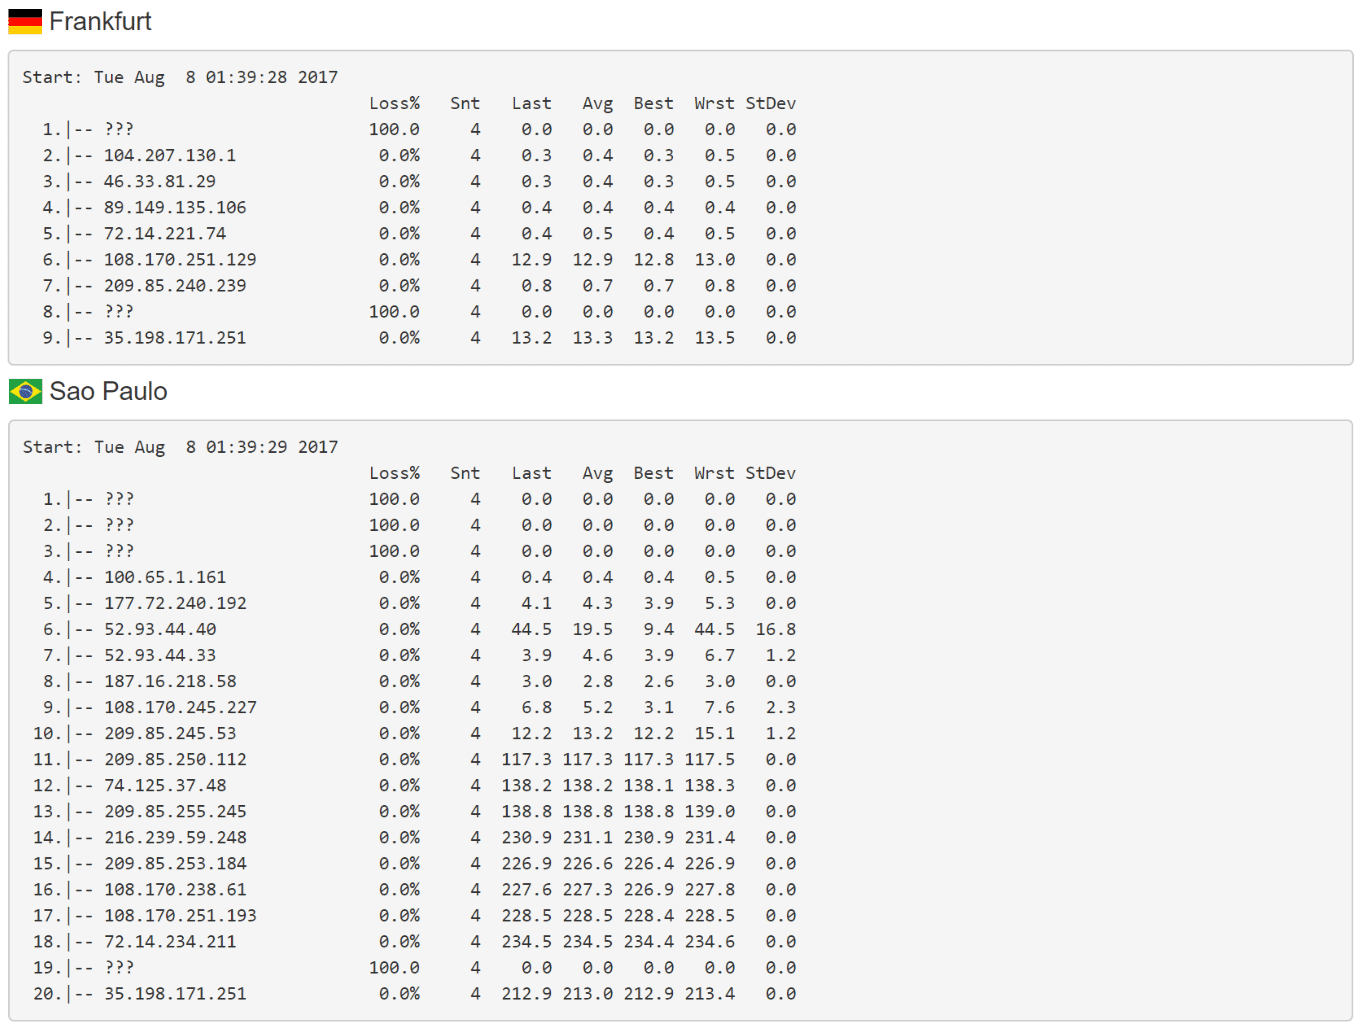Click IP 209.85.253.184 in Sao Paulo trace
Screen dimensions: 1363x1028
(x=175, y=863)
